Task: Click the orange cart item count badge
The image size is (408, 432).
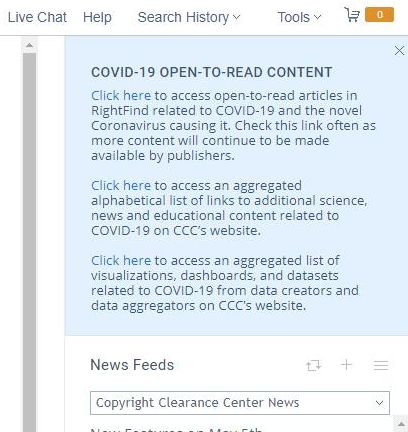Action: 379,15
